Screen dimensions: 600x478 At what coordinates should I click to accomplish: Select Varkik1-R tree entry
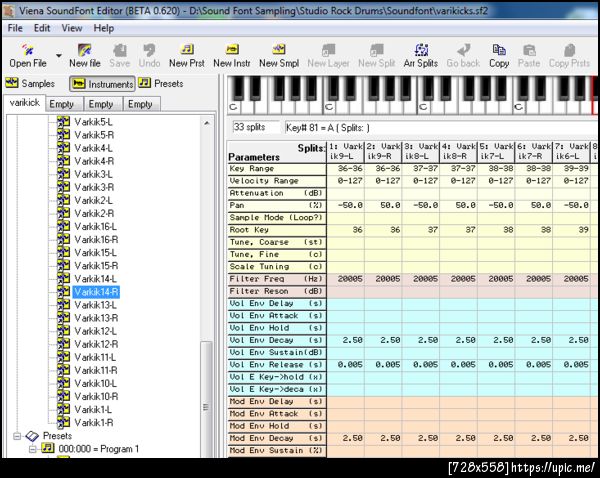pos(93,423)
